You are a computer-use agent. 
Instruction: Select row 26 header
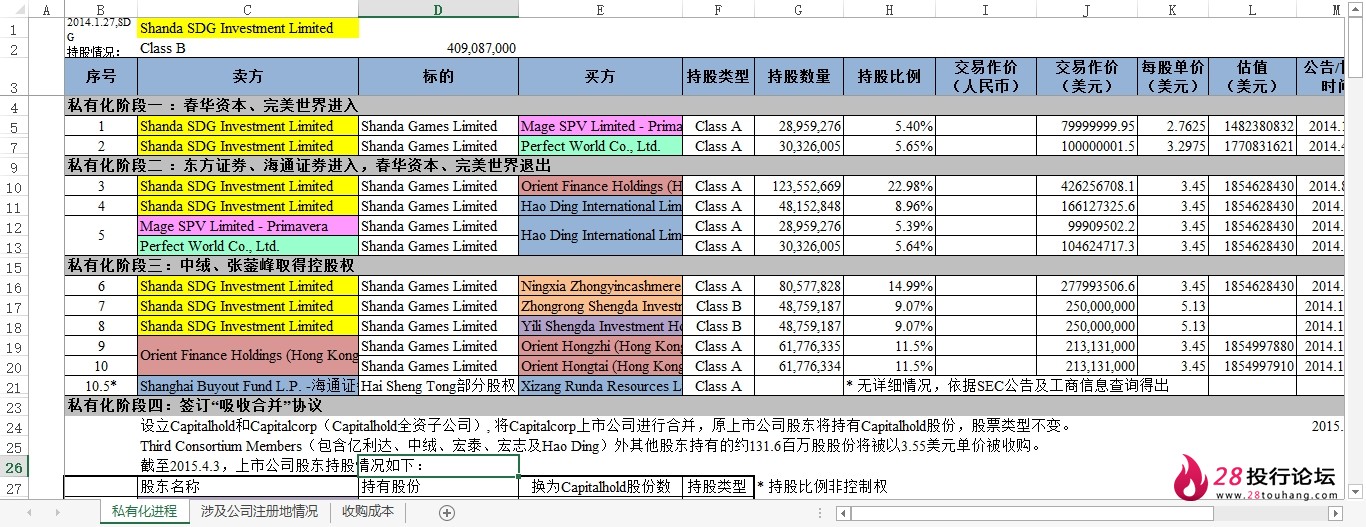(13, 467)
